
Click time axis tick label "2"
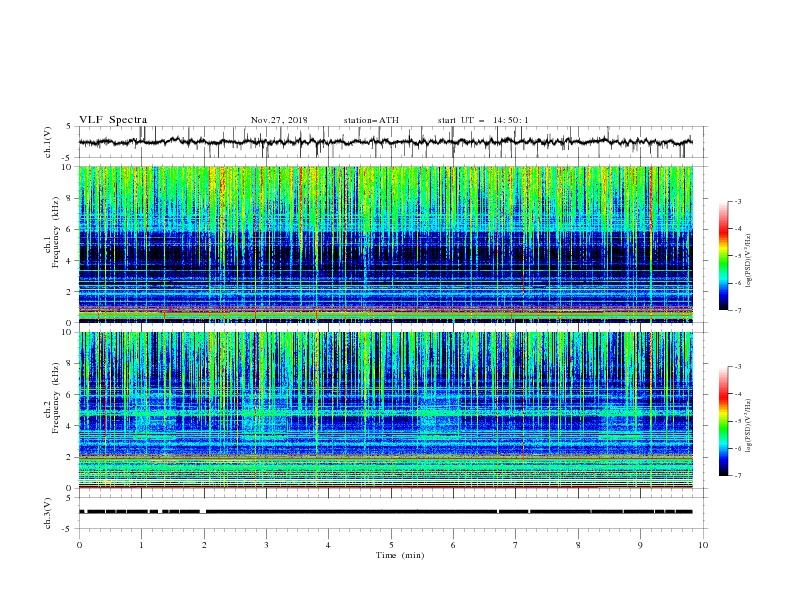pyautogui.click(x=204, y=545)
